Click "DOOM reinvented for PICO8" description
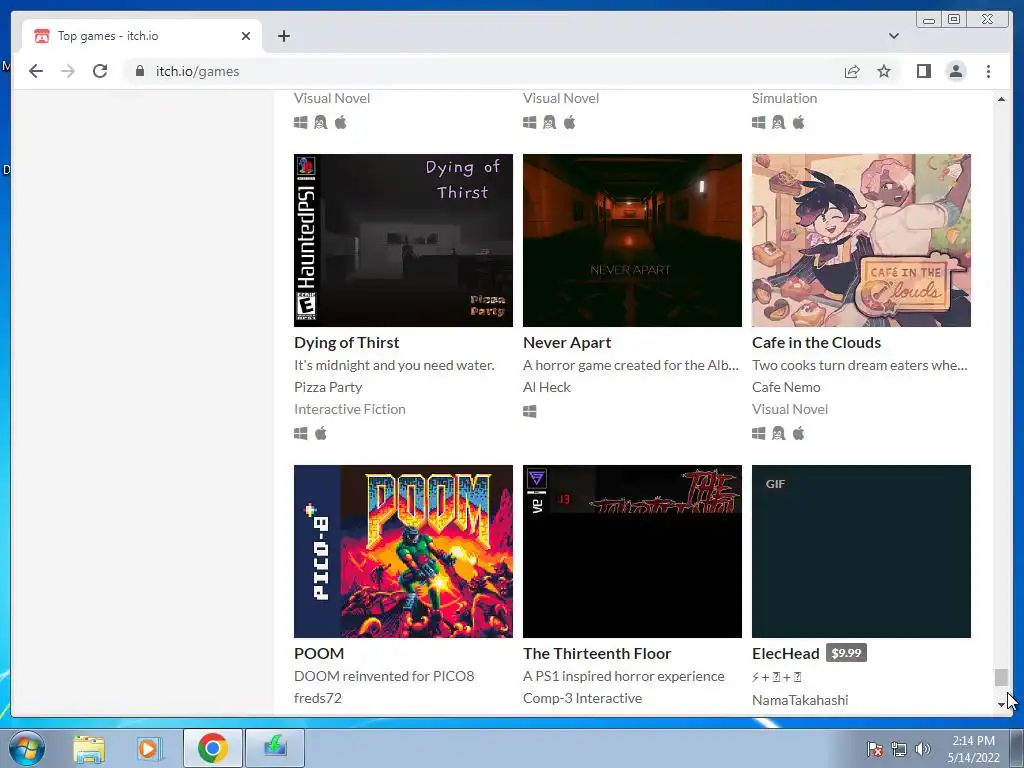 point(384,676)
